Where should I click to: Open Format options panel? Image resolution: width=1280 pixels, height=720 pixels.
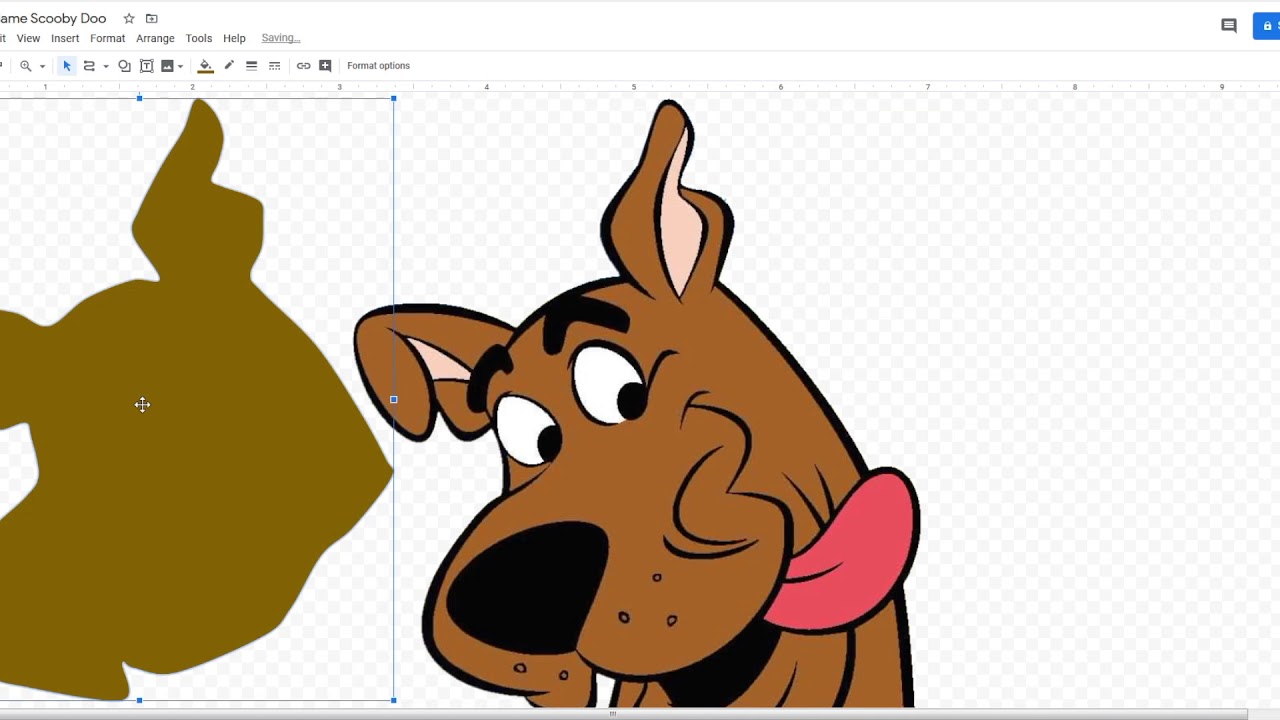pos(378,66)
